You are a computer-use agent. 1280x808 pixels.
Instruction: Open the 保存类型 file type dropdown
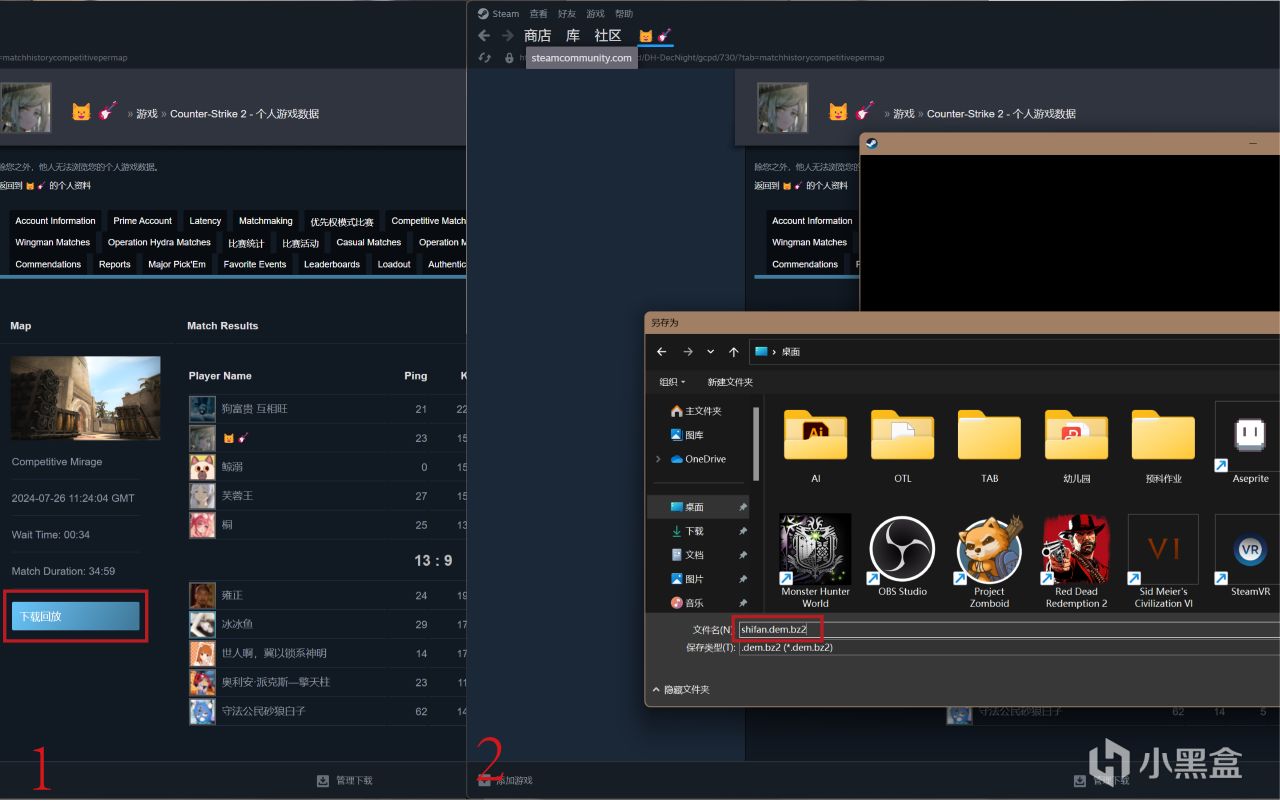pyautogui.click(x=1009, y=647)
